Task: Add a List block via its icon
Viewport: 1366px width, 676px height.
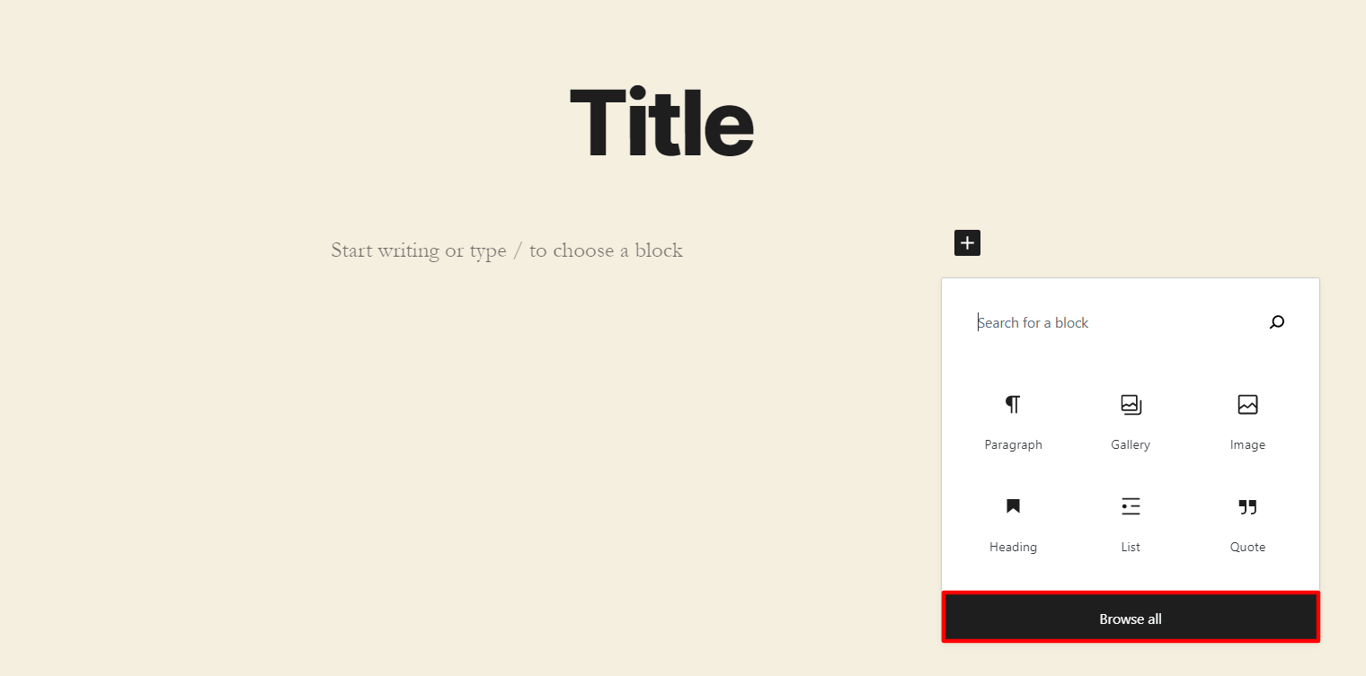Action: coord(1130,506)
